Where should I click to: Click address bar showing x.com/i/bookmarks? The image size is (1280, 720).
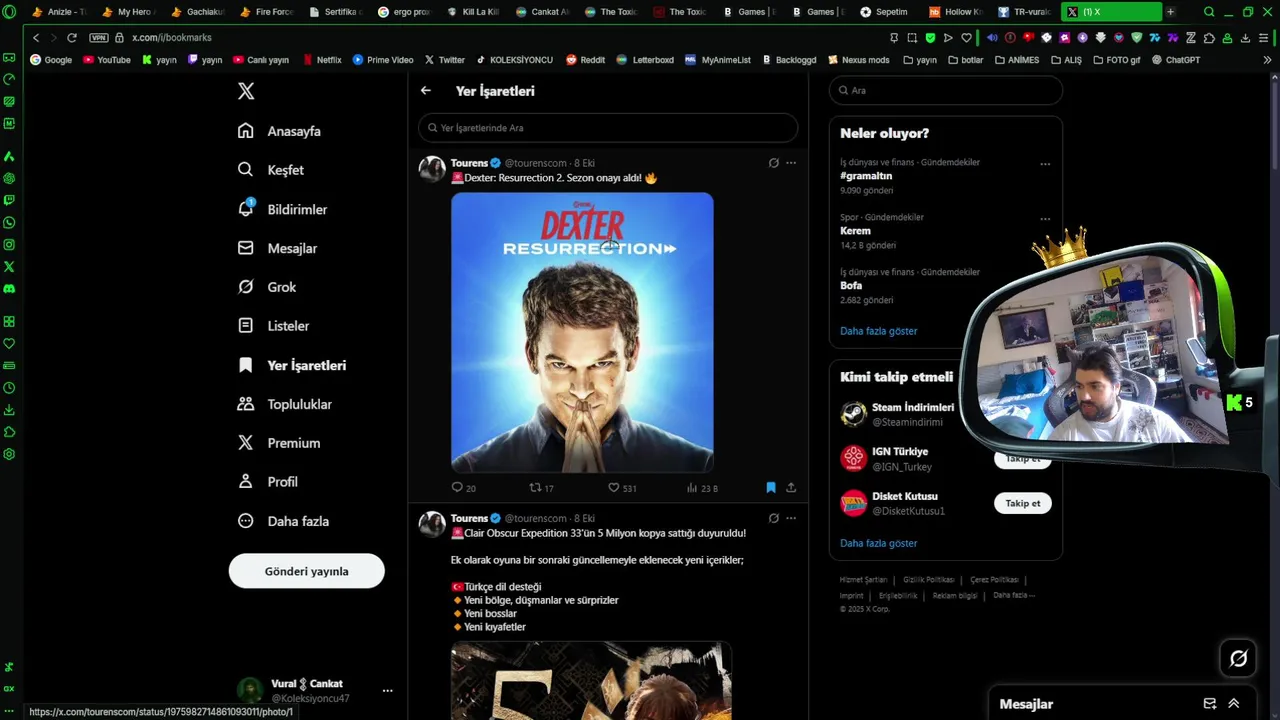pyautogui.click(x=172, y=38)
